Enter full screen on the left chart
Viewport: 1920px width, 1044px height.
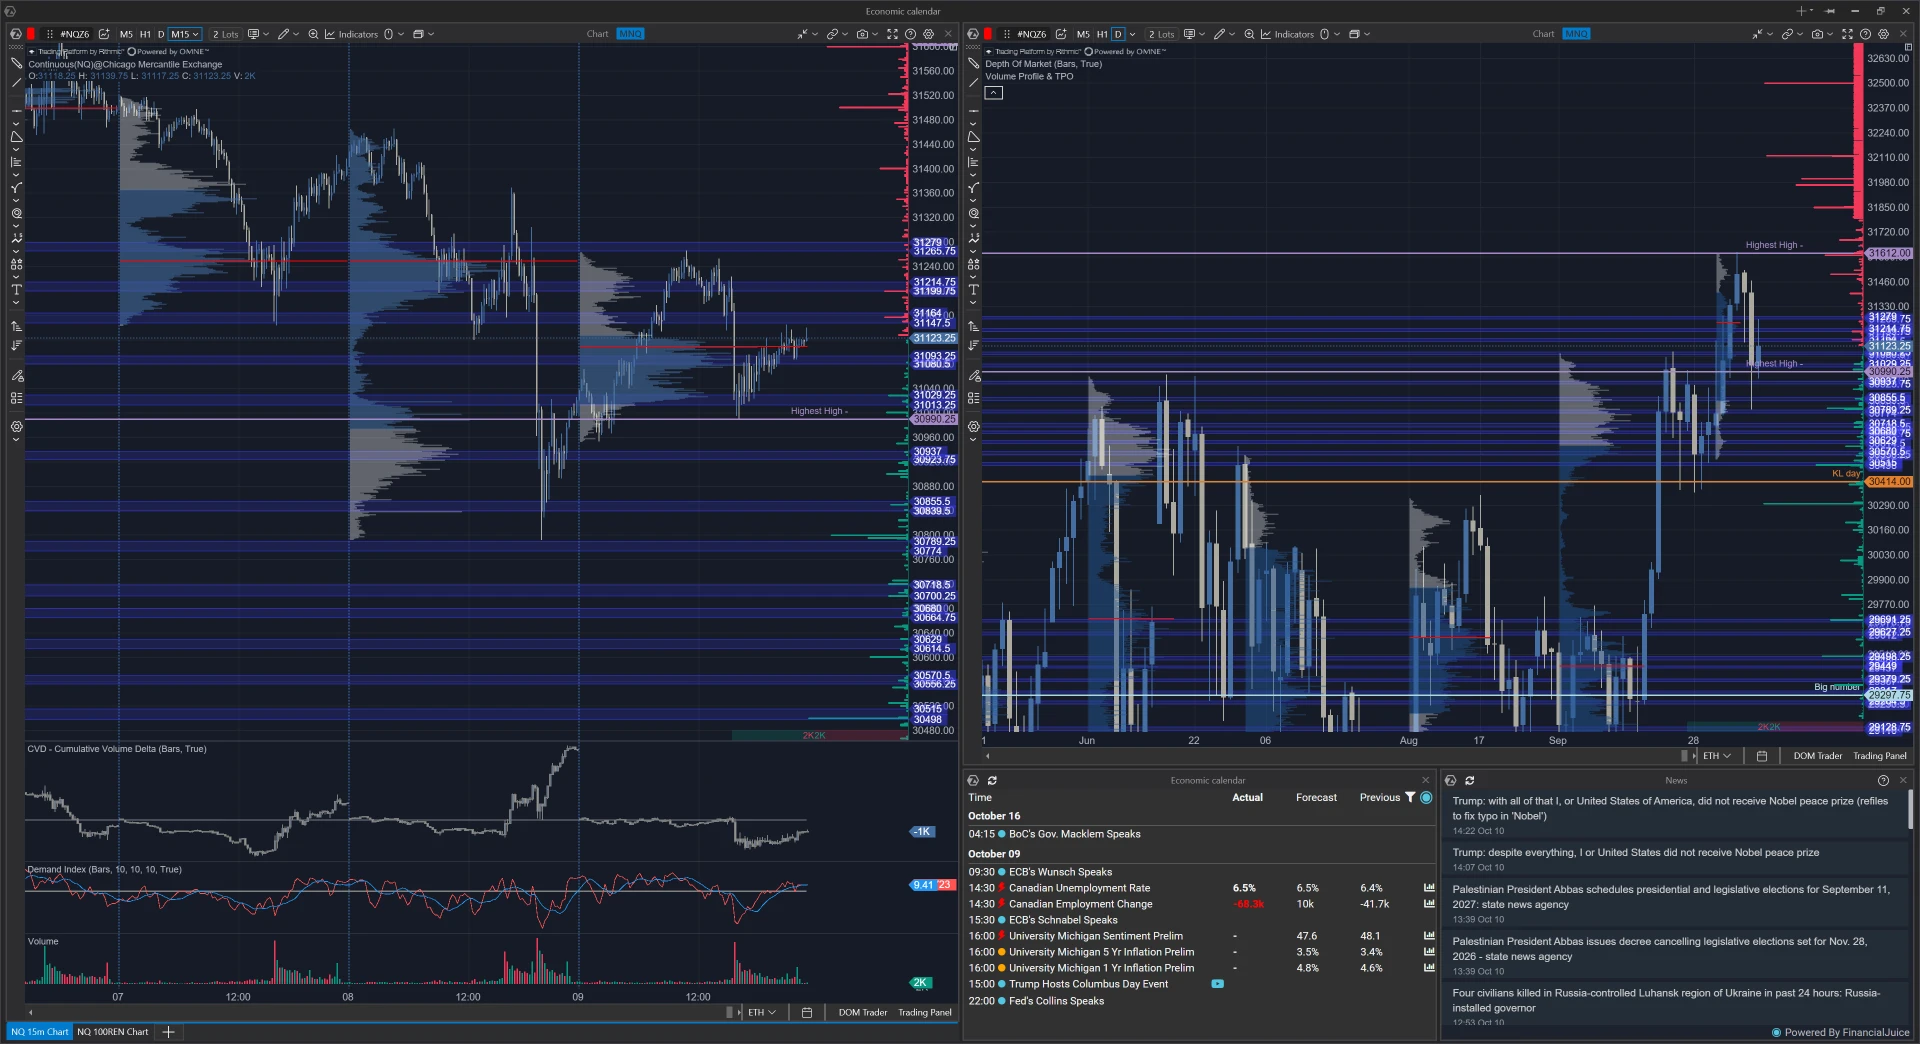893,34
